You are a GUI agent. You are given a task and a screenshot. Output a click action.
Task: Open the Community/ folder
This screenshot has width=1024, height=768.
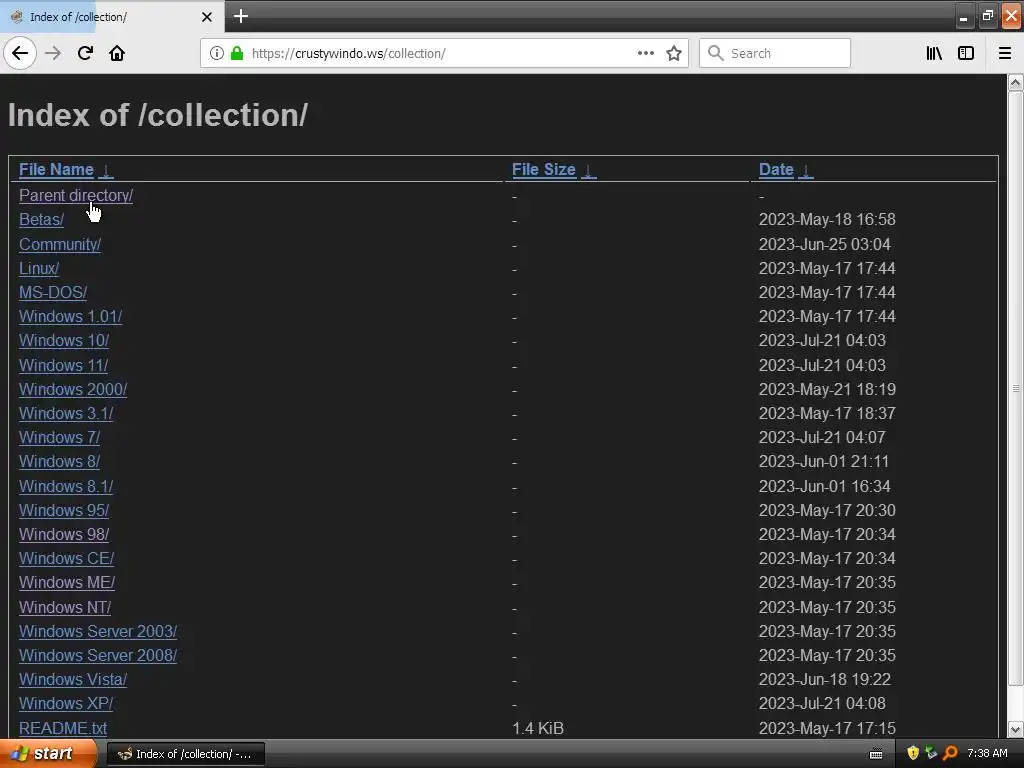(60, 244)
